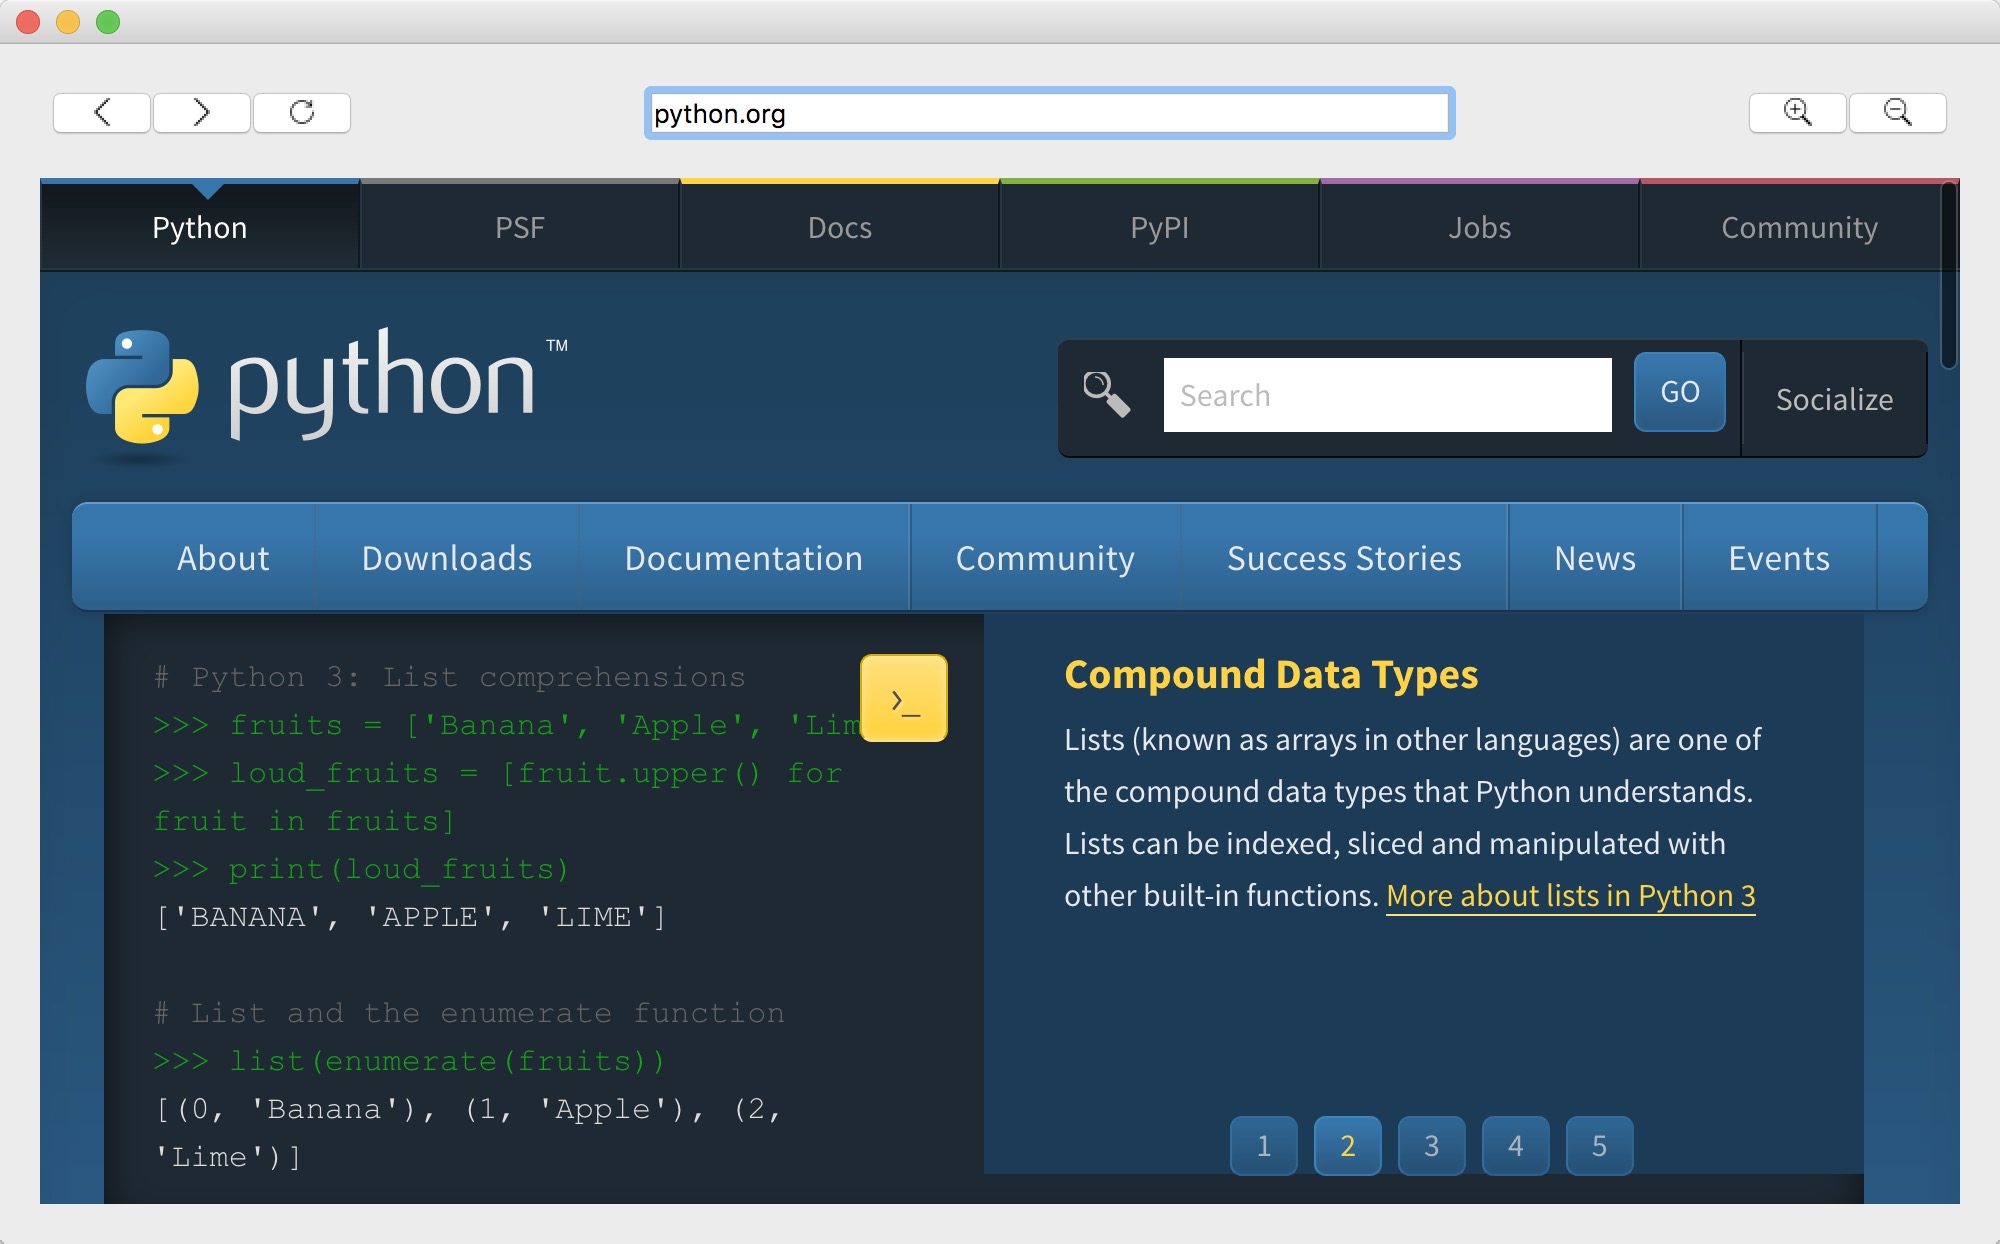
Task: Switch to slide 3 of carousel
Action: pos(1431,1146)
